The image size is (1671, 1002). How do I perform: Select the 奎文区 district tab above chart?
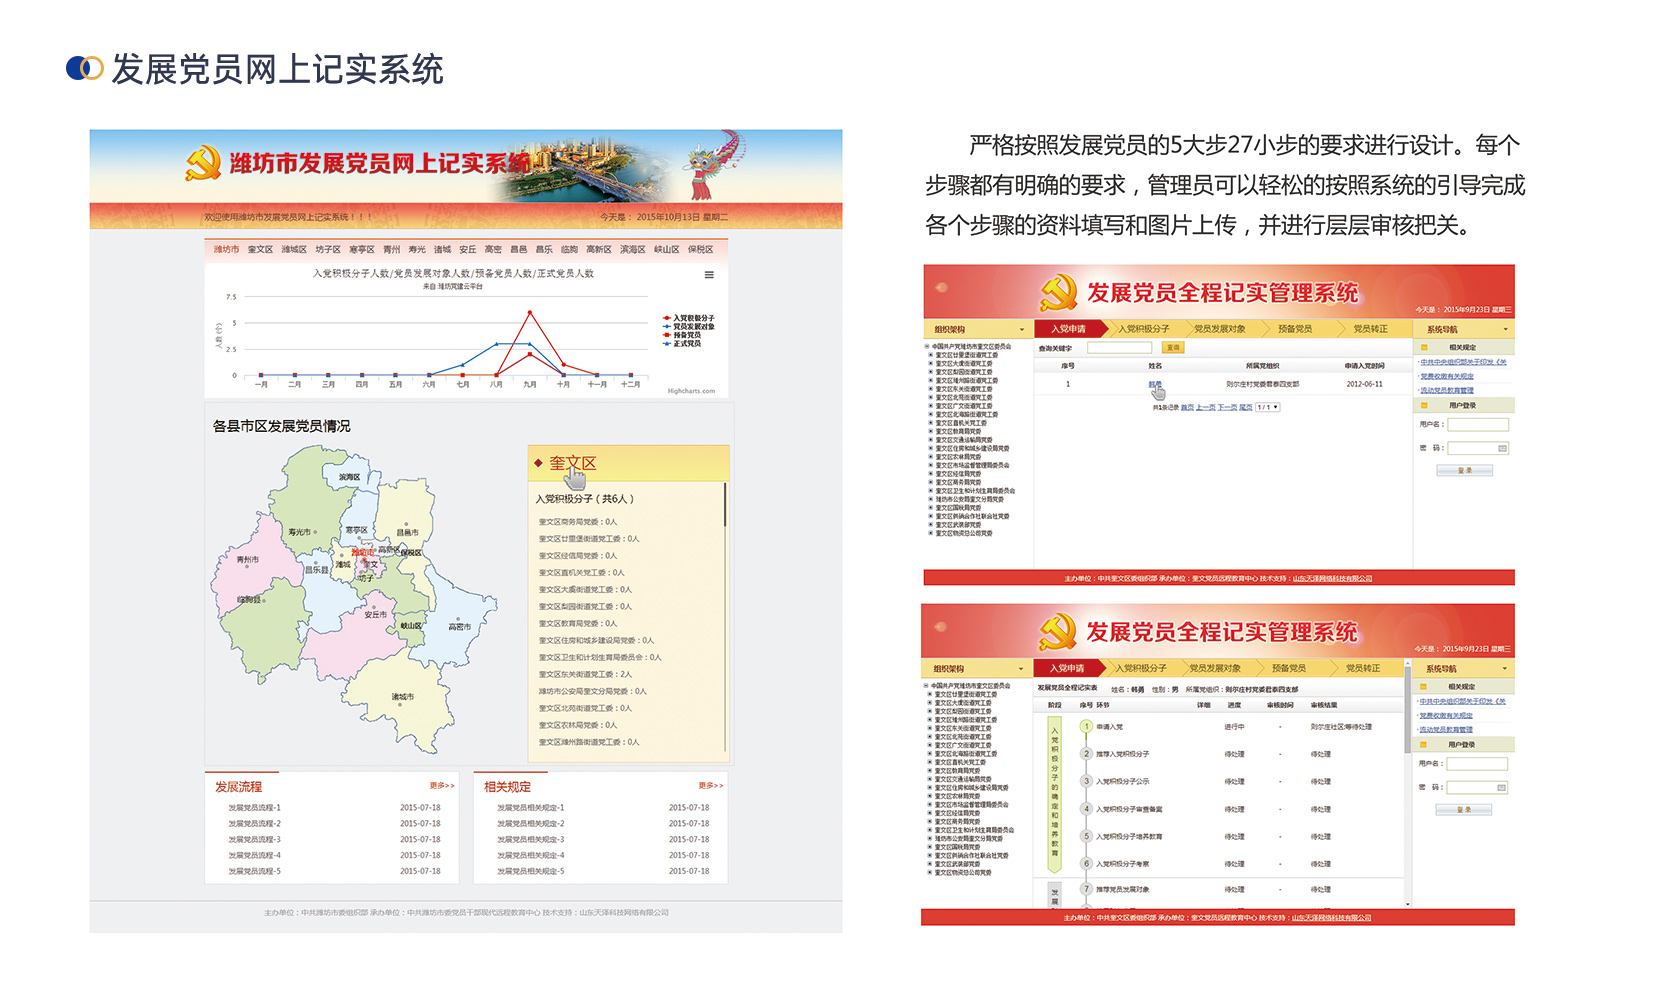(x=260, y=250)
